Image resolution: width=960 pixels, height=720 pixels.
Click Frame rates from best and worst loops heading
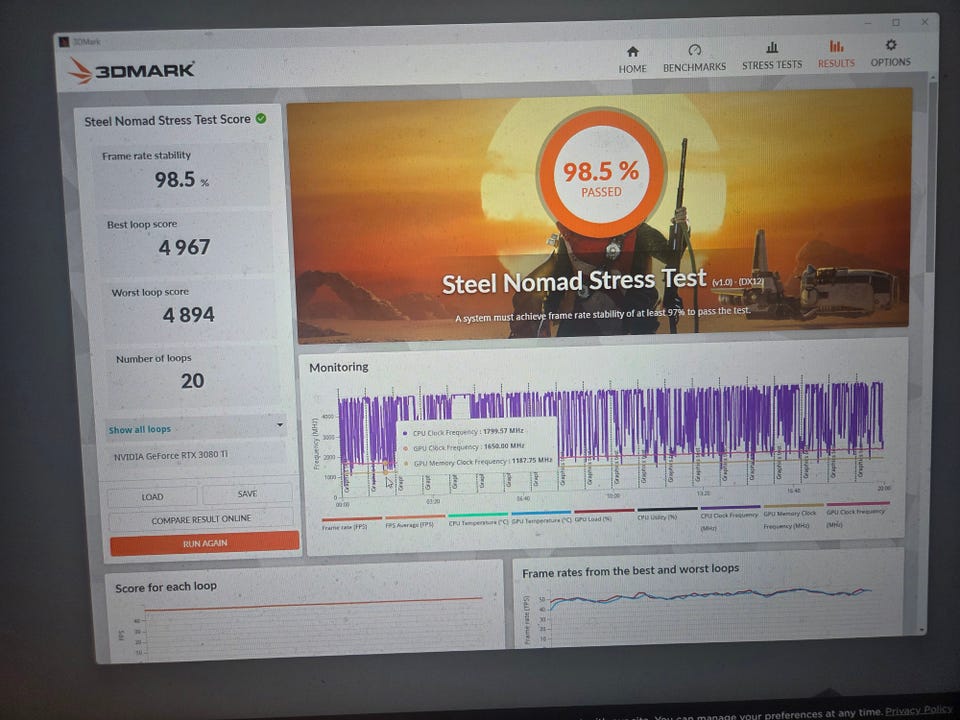(631, 571)
